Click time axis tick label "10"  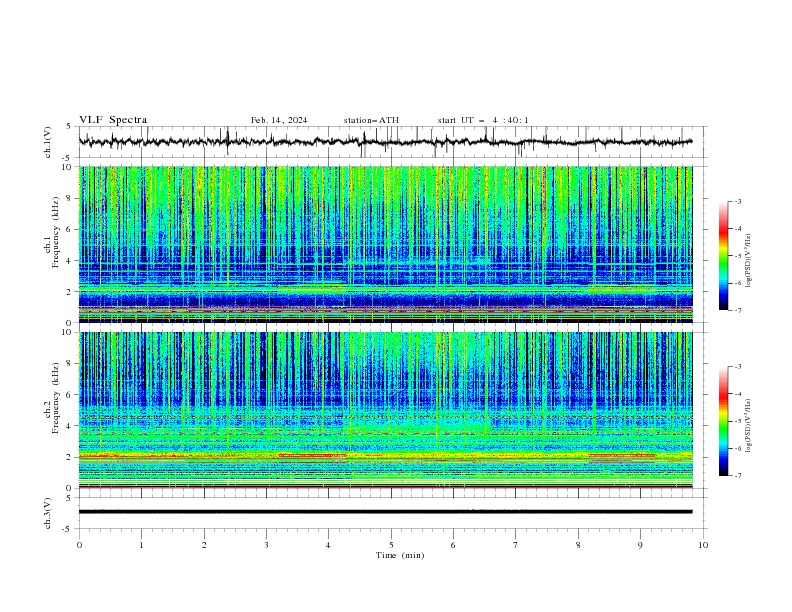pos(703,545)
